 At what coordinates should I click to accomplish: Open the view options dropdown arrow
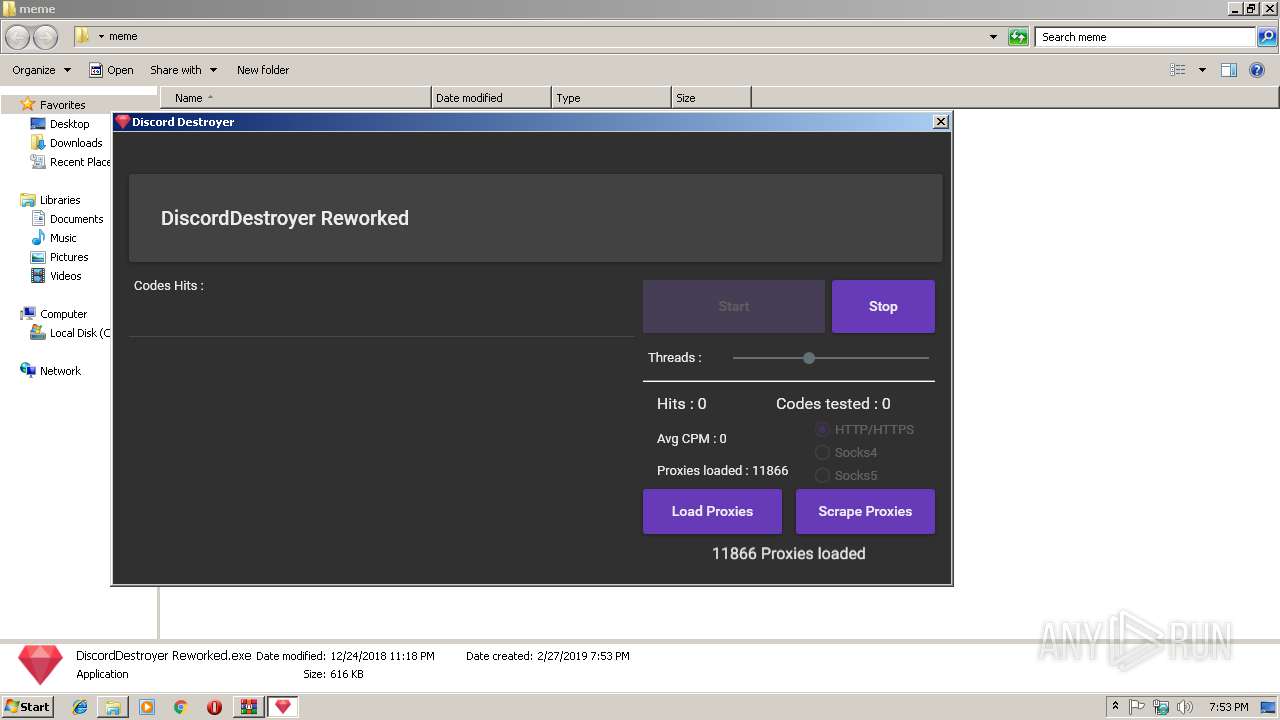click(1202, 70)
